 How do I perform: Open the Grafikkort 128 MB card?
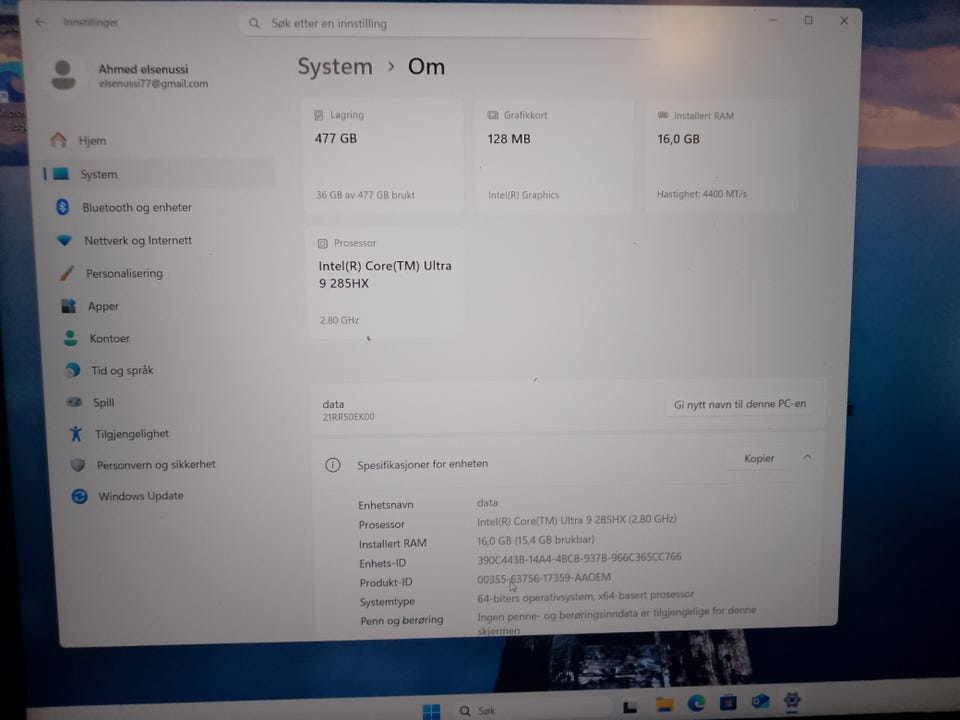(554, 156)
